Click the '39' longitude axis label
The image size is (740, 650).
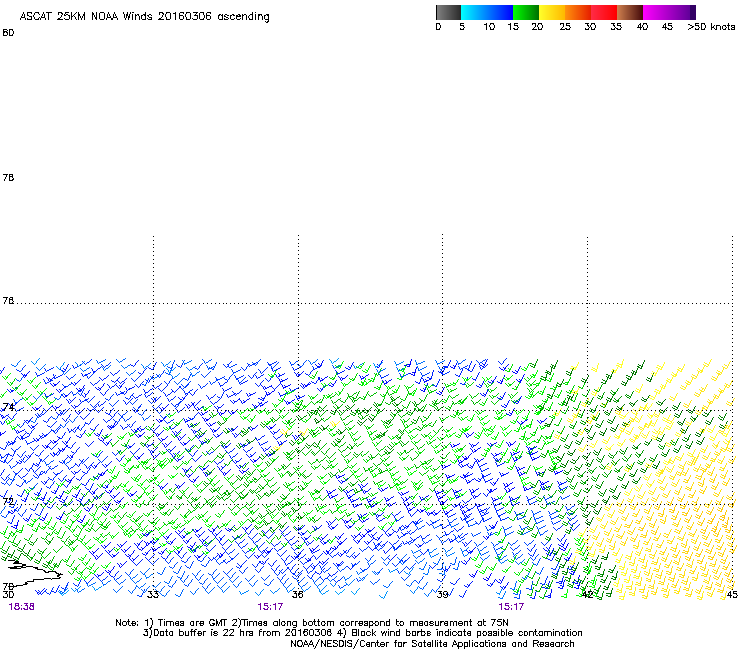click(x=442, y=594)
